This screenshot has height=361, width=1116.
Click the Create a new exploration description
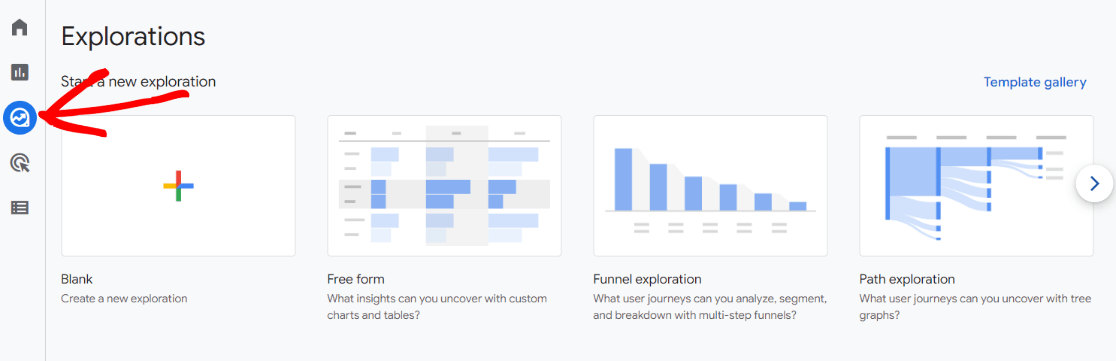tap(125, 298)
